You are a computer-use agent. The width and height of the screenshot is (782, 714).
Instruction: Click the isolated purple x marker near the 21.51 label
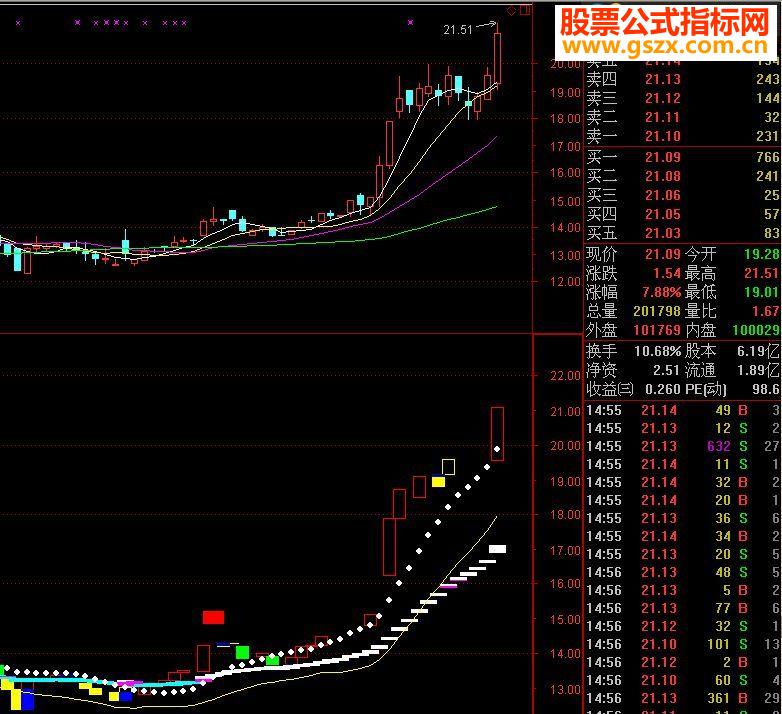coord(410,22)
